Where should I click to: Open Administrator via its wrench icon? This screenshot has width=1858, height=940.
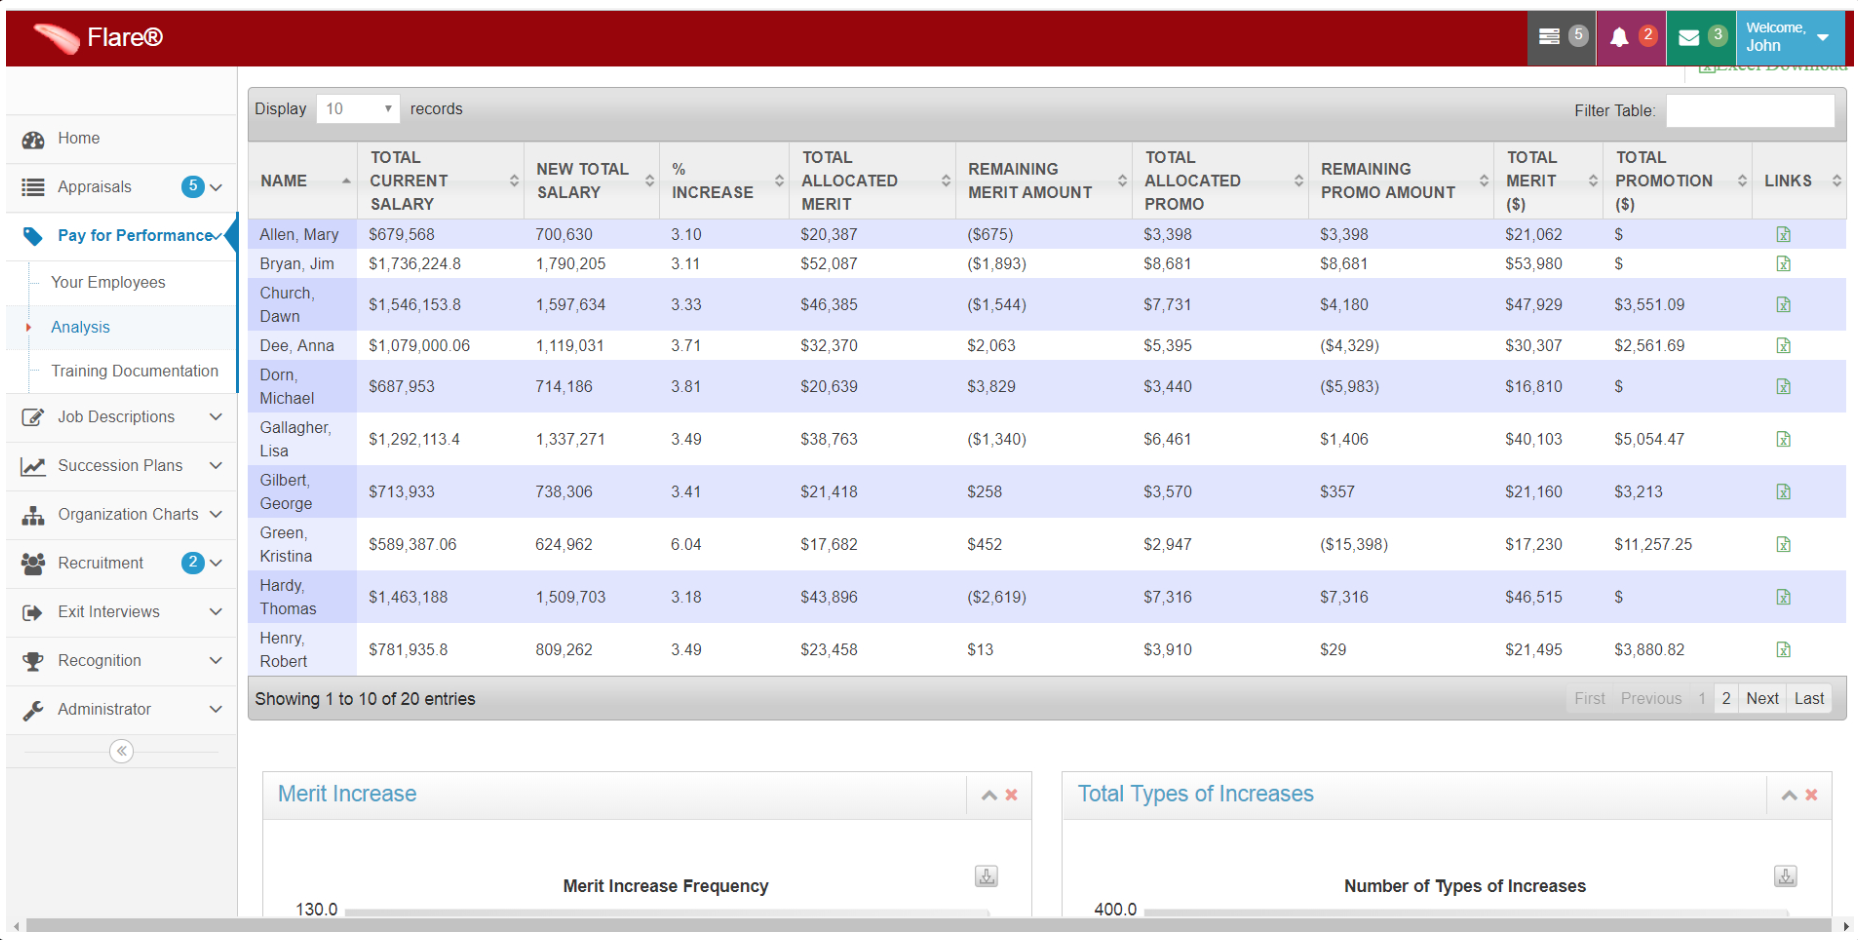tap(33, 709)
